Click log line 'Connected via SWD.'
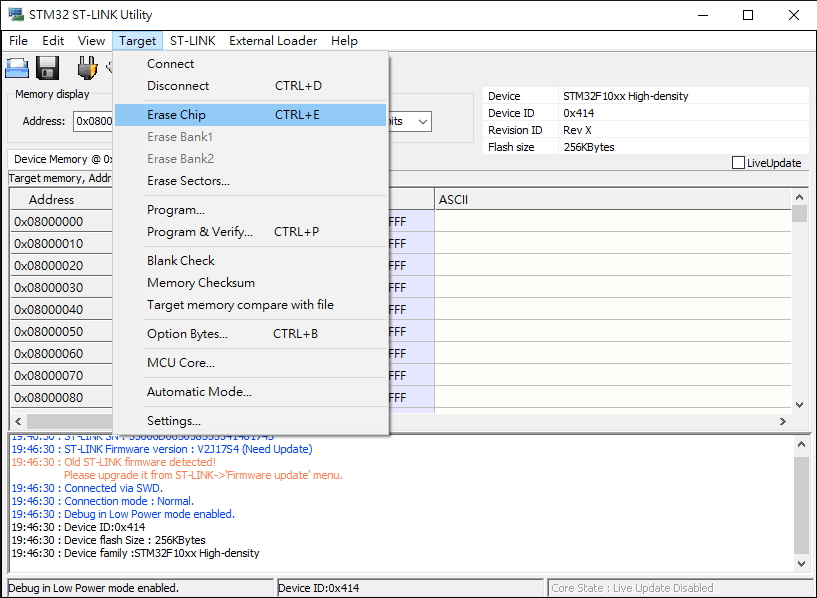817x598 pixels. tap(87, 489)
